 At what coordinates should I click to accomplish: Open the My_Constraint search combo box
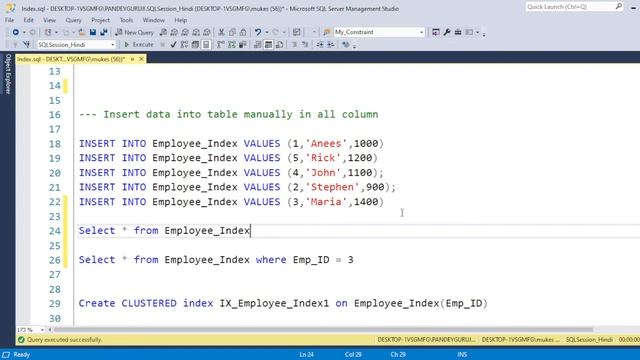point(379,32)
